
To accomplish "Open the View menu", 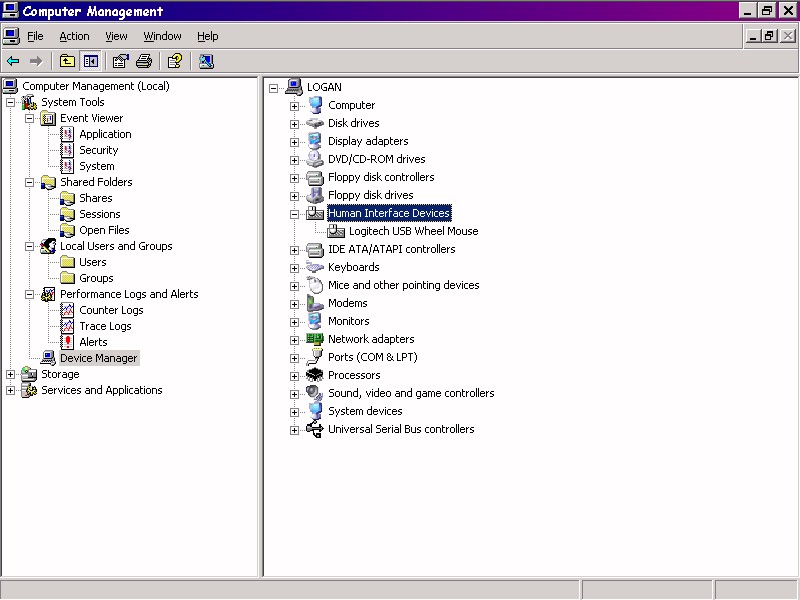I will 116,36.
